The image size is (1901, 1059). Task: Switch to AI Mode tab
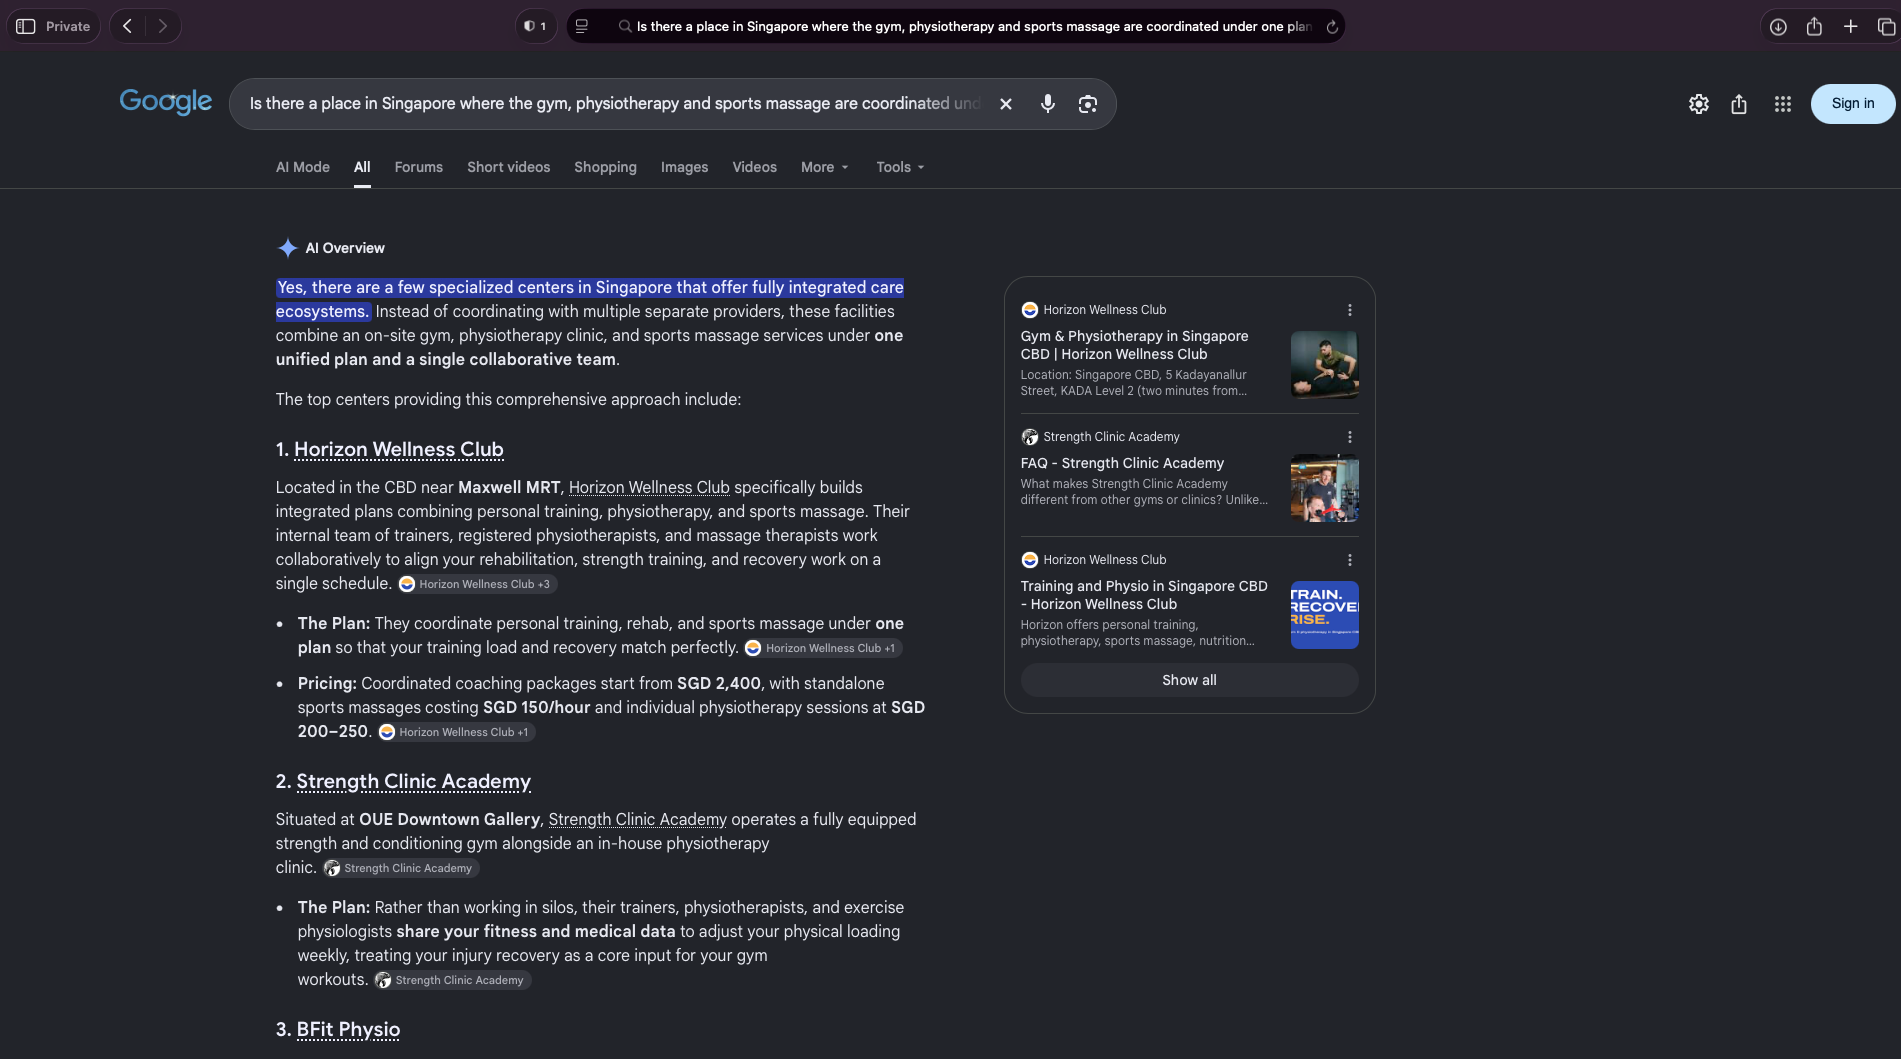tap(303, 167)
